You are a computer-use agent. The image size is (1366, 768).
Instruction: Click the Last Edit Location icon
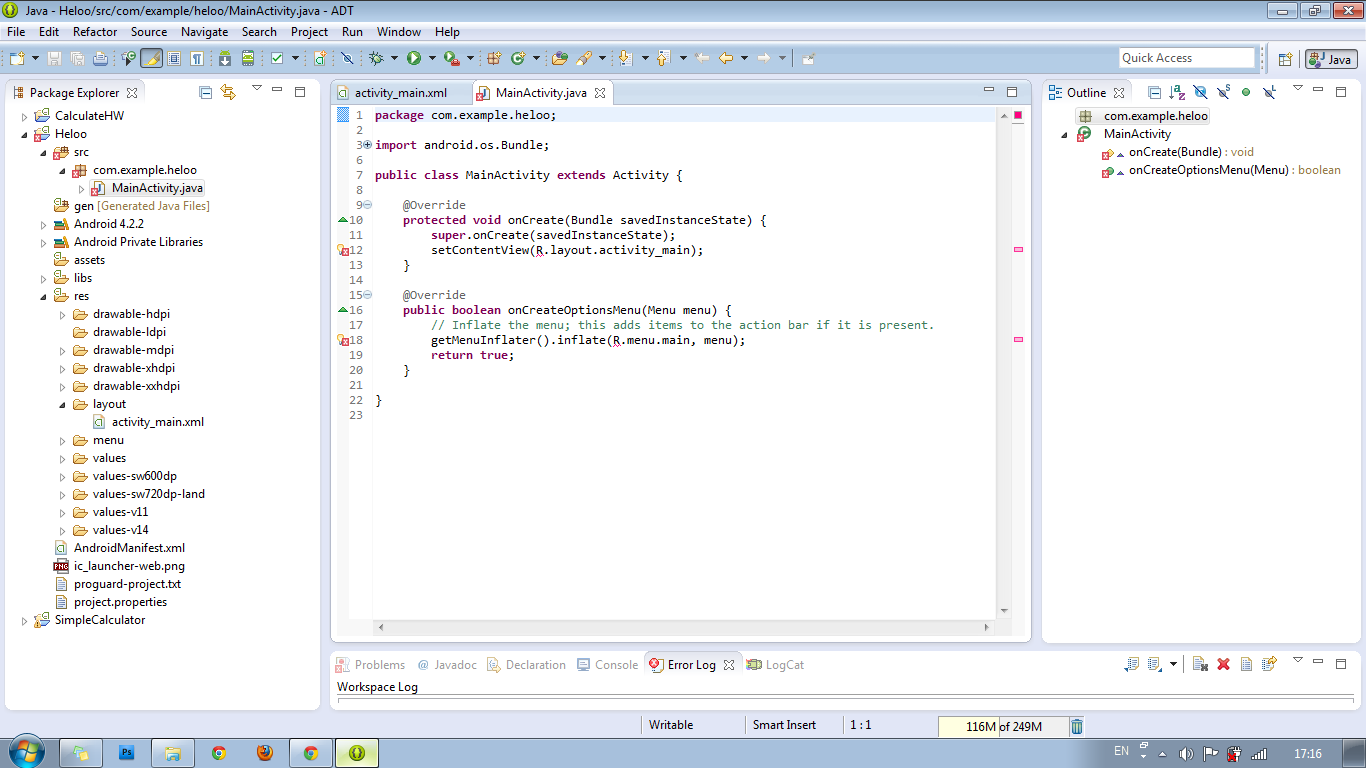tap(702, 58)
